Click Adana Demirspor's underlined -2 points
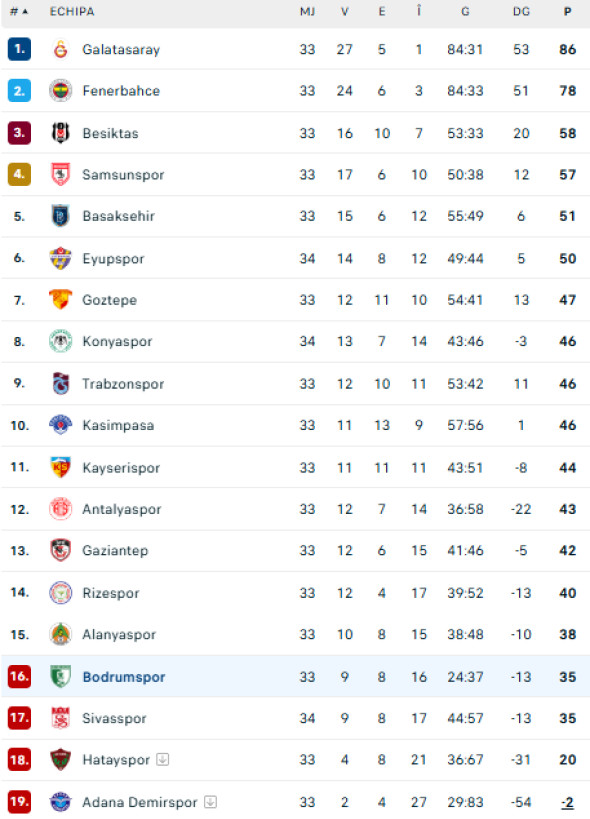This screenshot has height=819, width=590. click(x=568, y=802)
